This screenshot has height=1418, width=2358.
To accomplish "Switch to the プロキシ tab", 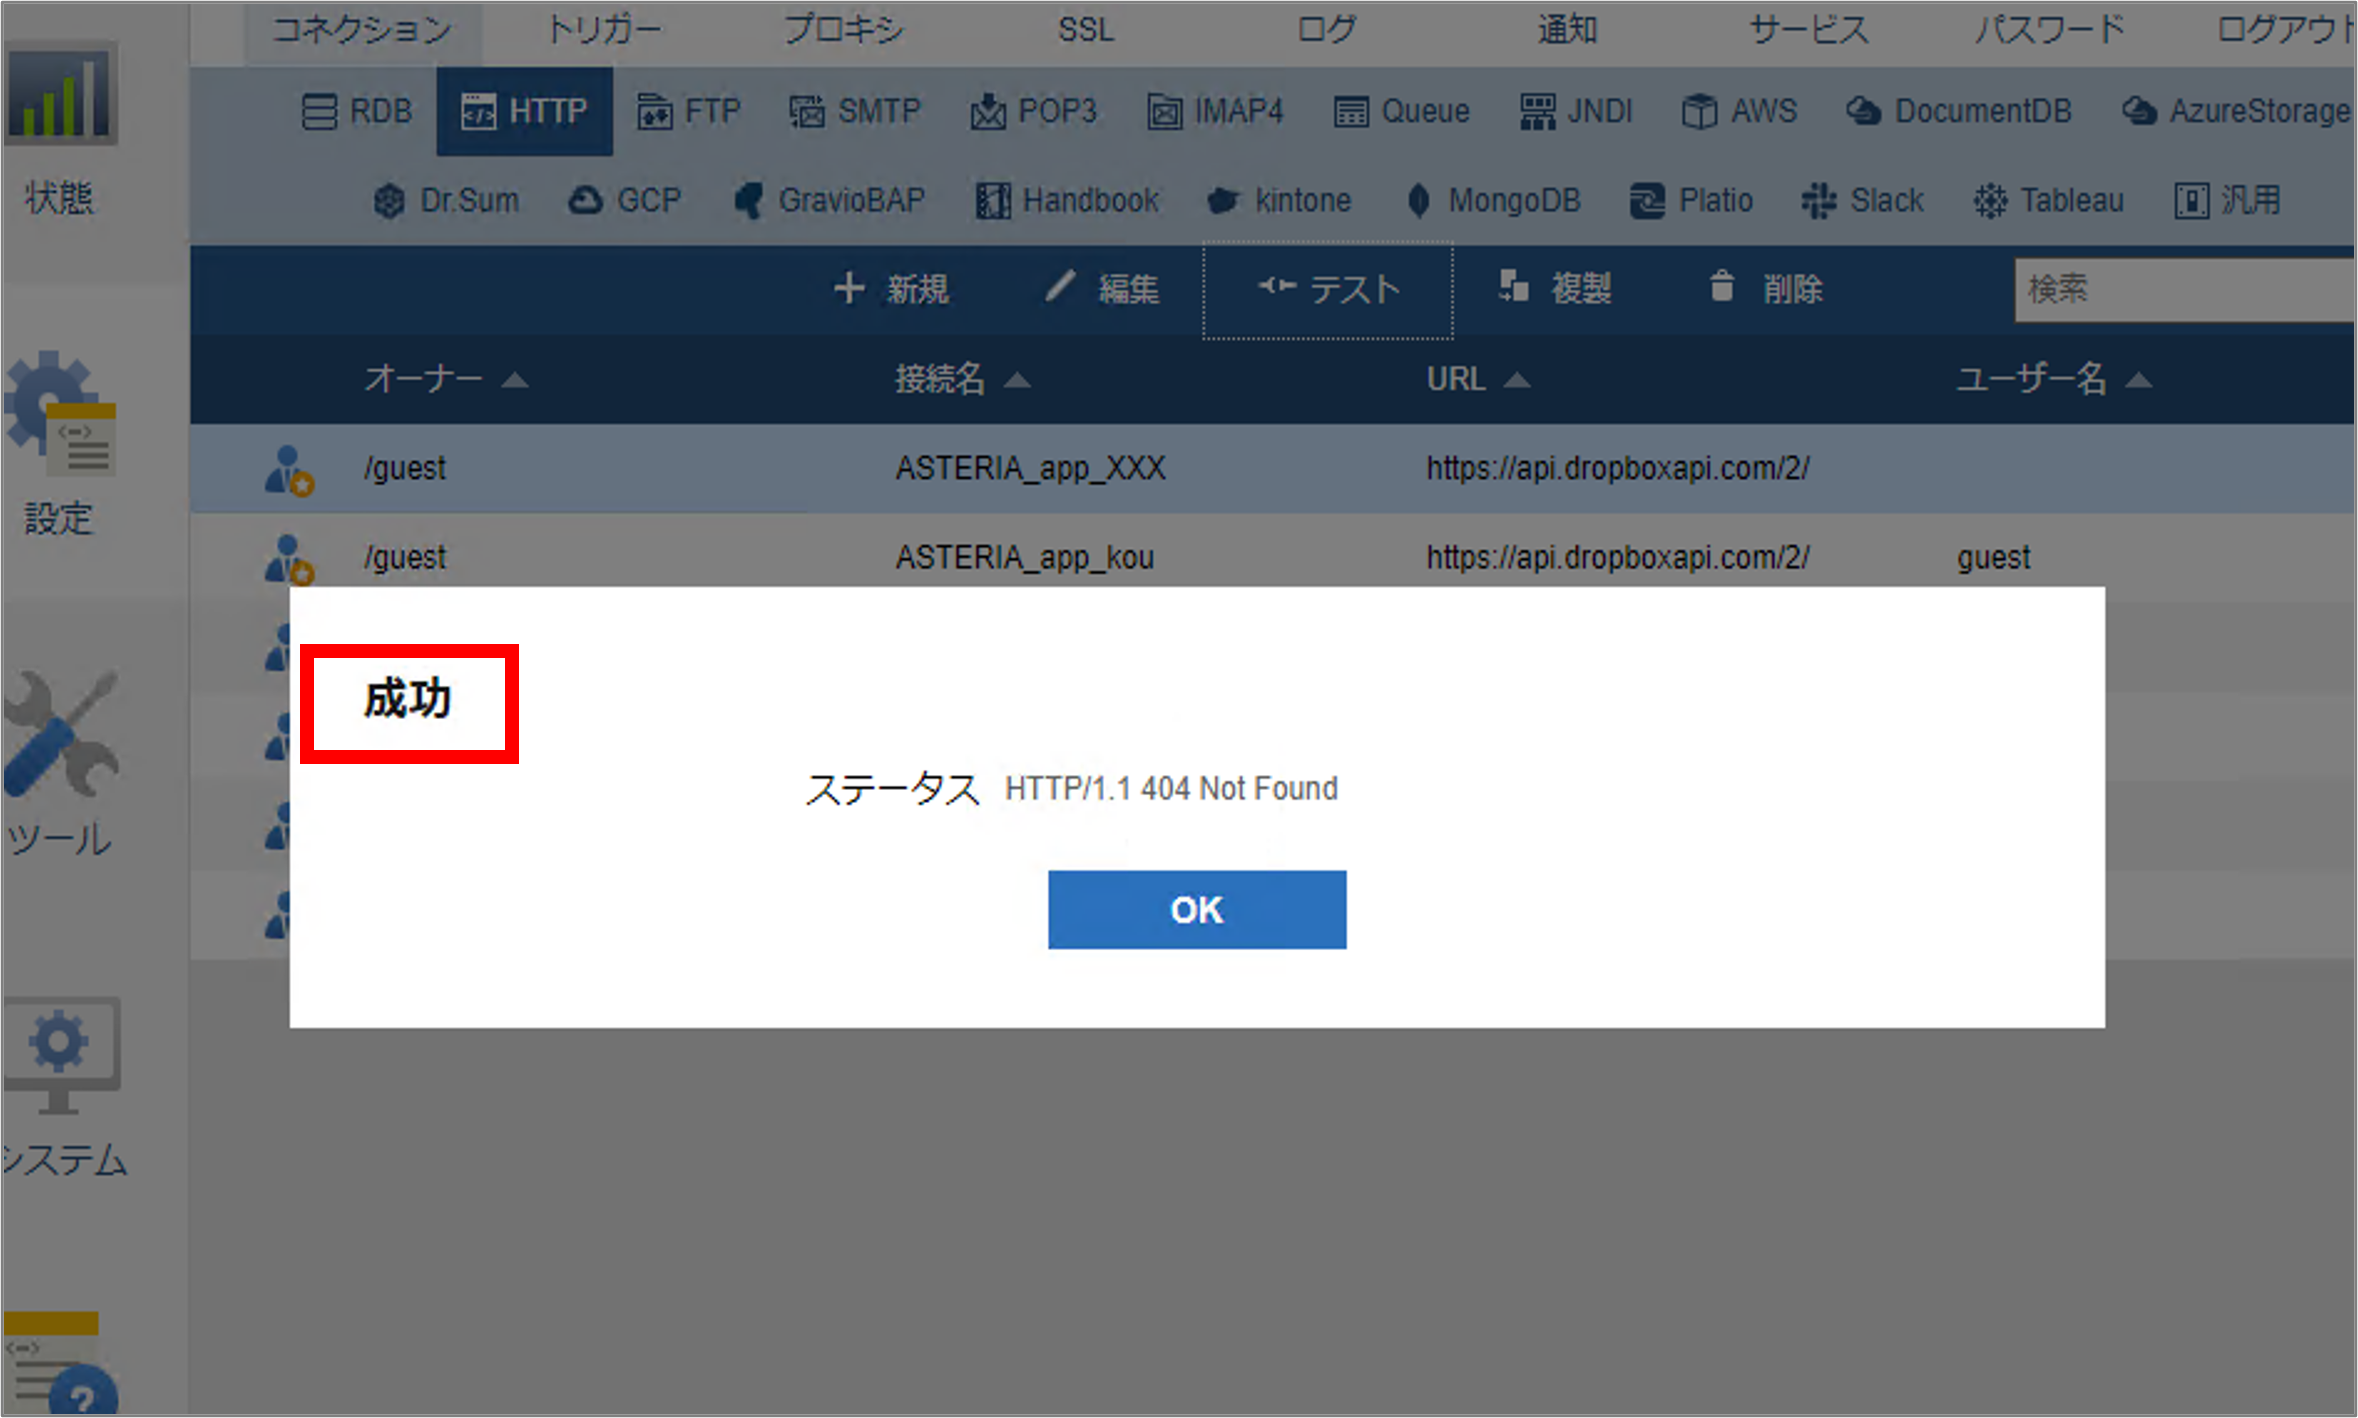I will (x=844, y=30).
